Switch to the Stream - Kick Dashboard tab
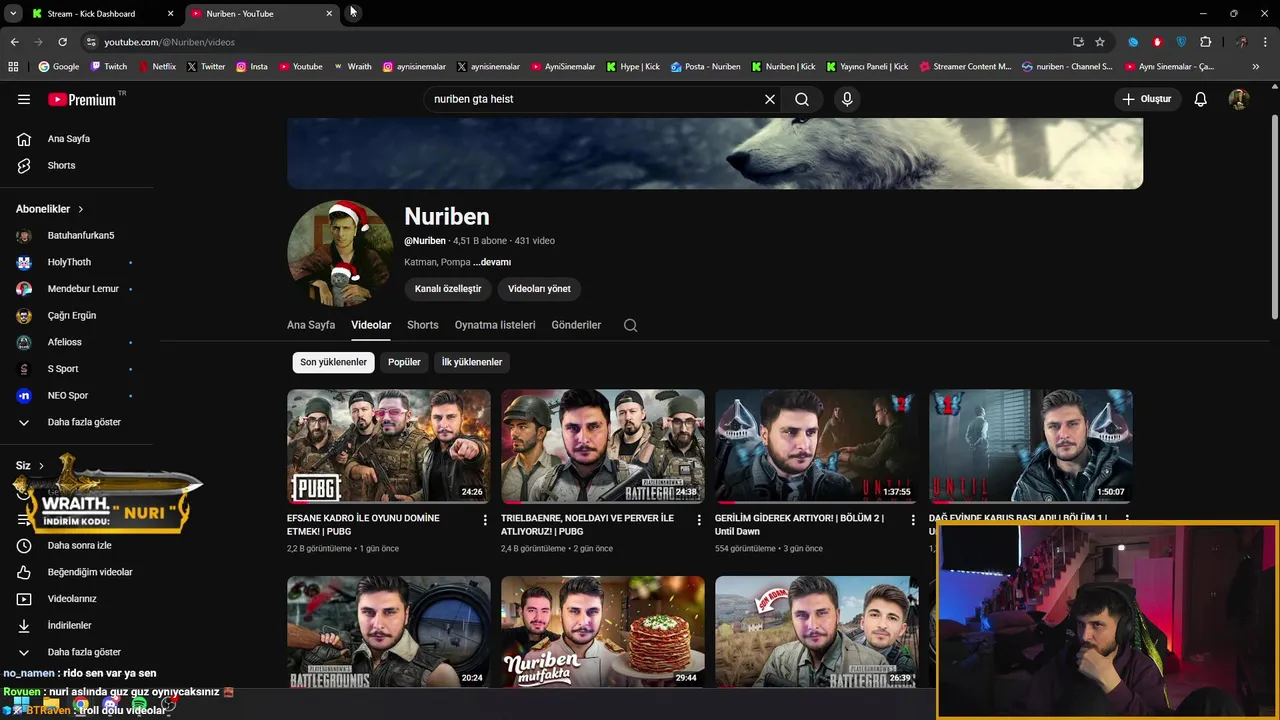Screen dimensions: 1280x720 coord(103,14)
